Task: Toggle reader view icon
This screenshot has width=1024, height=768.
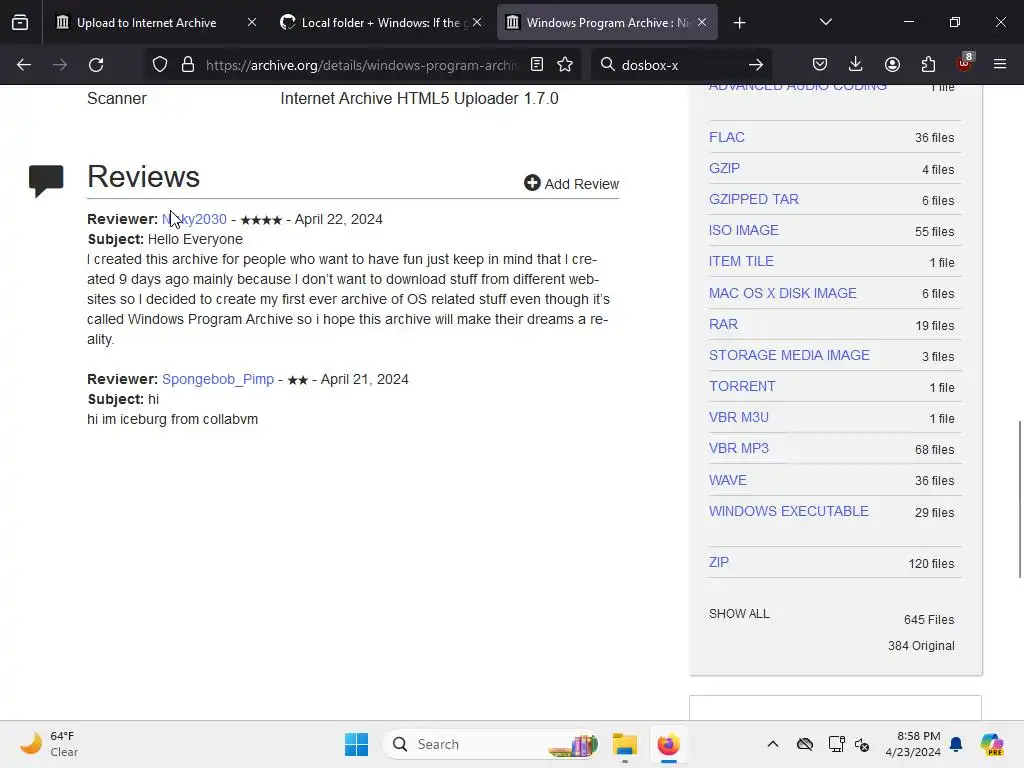Action: pyautogui.click(x=537, y=65)
